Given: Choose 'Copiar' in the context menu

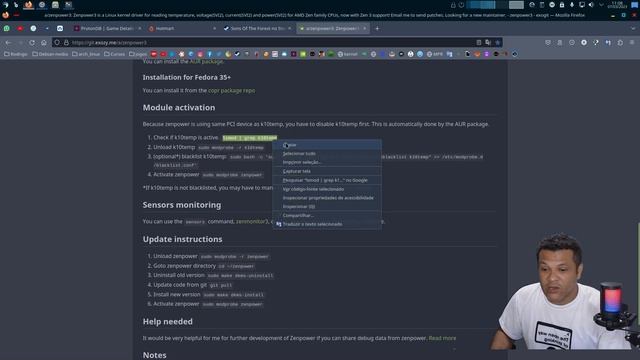Looking at the screenshot, I should 327,145.
